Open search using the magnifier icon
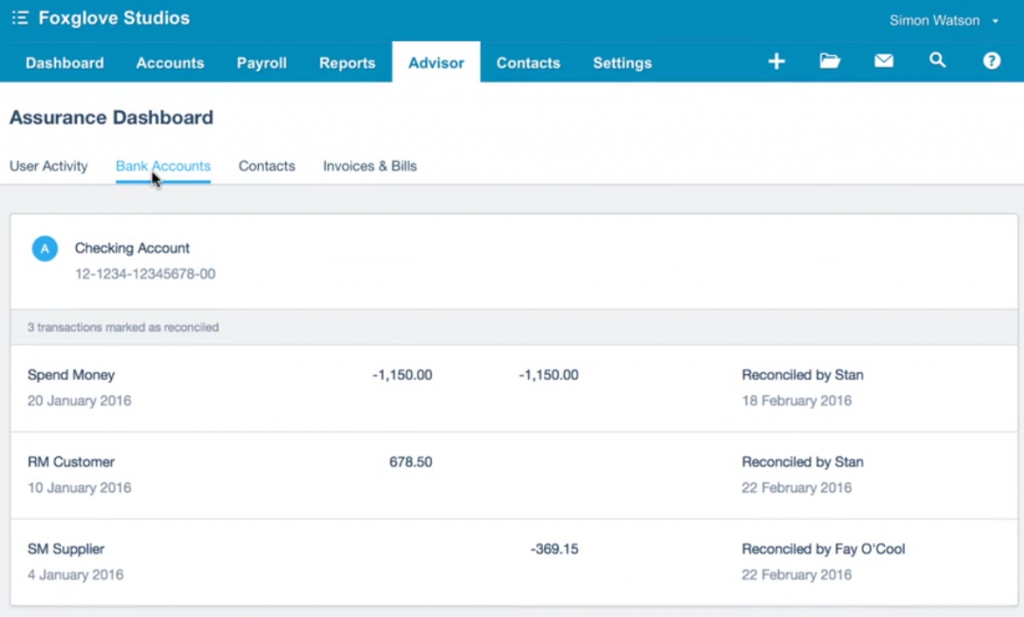This screenshot has height=617, width=1024. [x=938, y=61]
